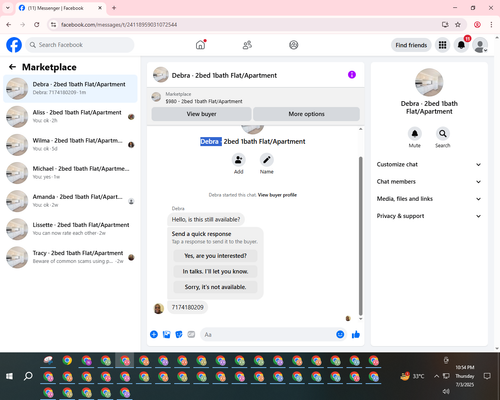Choose a sticker icon in composer

[x=179, y=334]
